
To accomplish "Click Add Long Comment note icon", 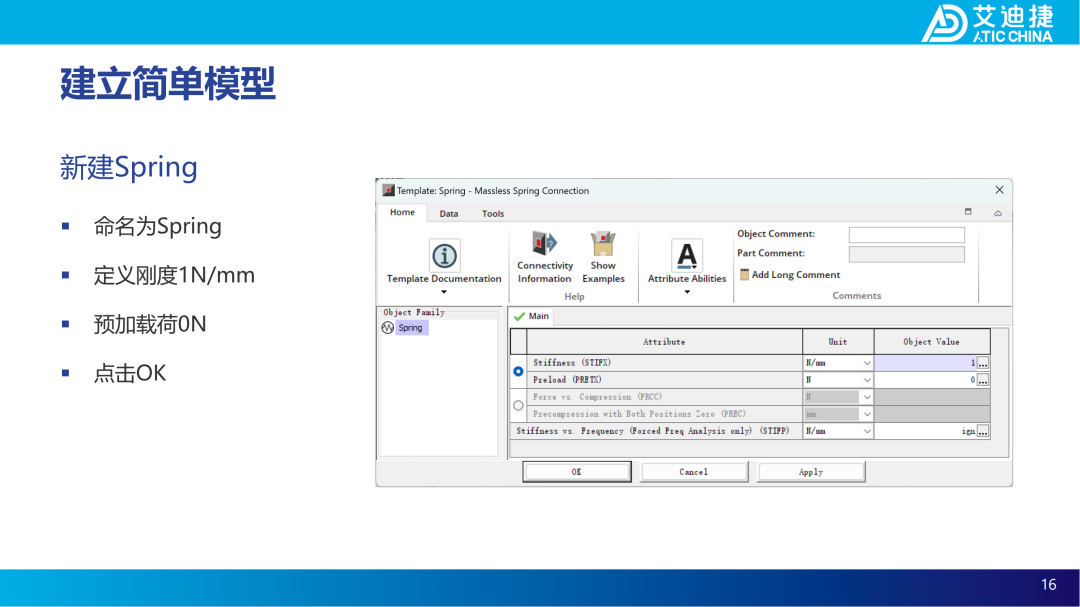I will pyautogui.click(x=745, y=274).
